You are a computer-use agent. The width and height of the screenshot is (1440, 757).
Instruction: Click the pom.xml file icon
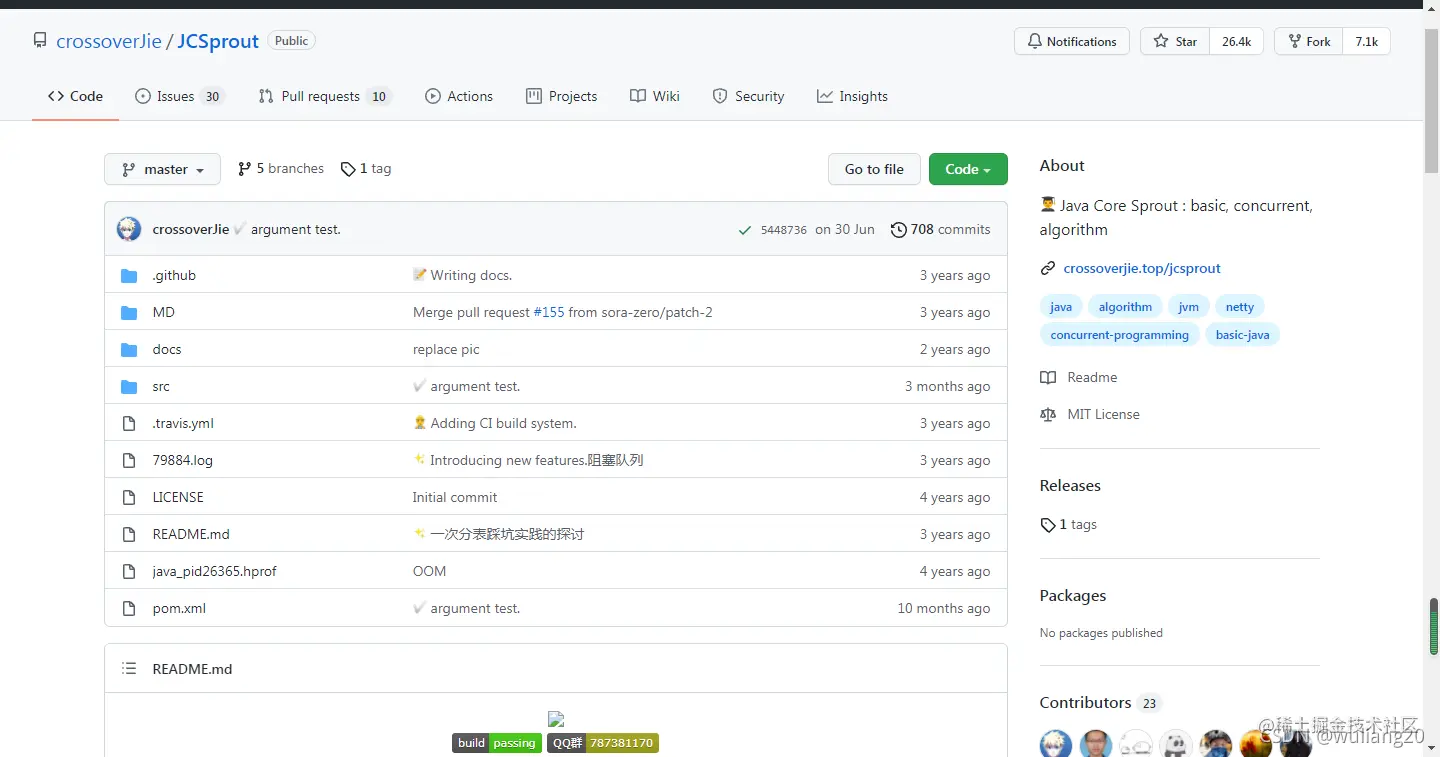click(129, 608)
